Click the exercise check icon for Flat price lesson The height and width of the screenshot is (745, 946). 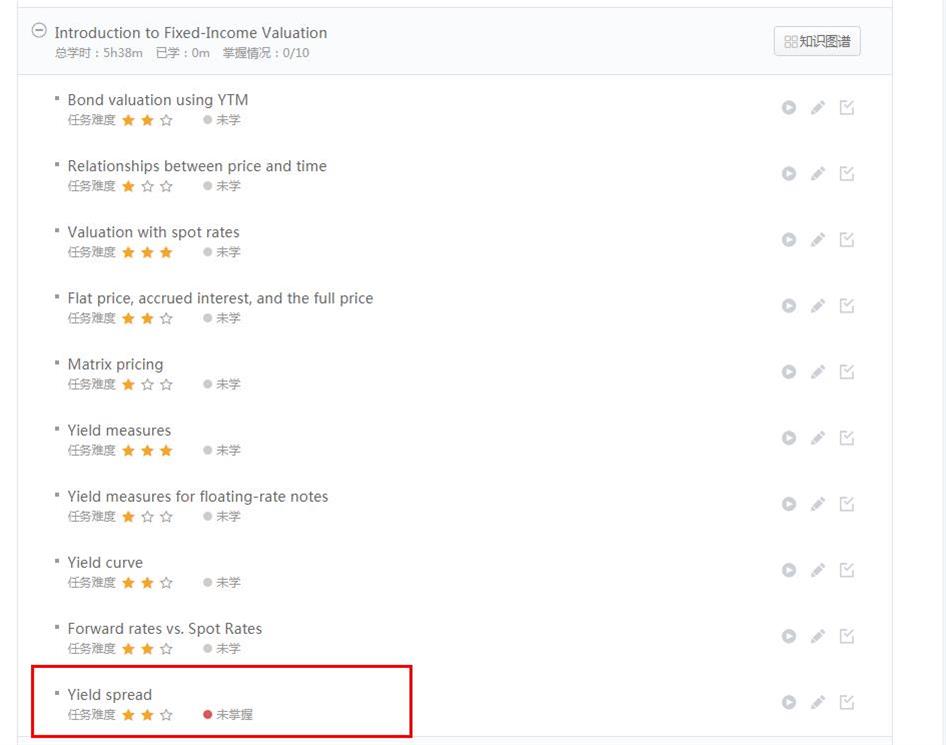tap(847, 306)
